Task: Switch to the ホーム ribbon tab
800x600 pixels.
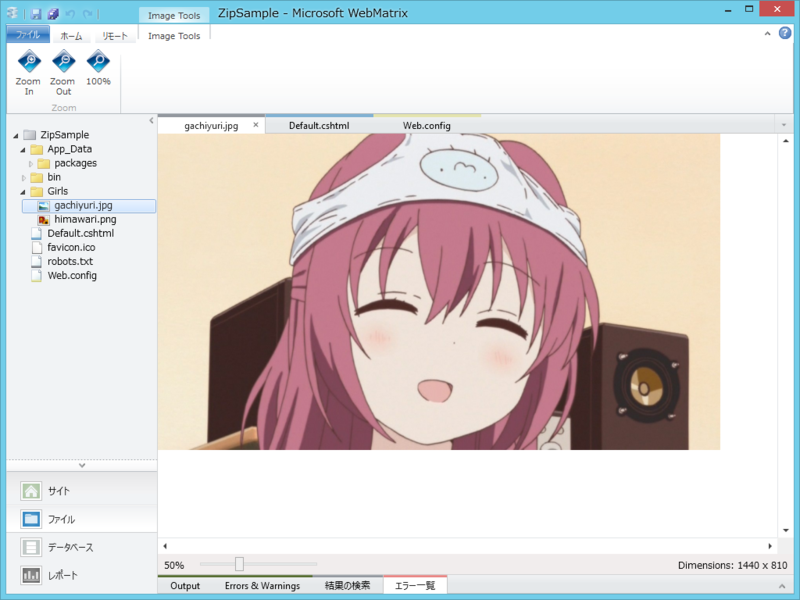Action: [71, 36]
